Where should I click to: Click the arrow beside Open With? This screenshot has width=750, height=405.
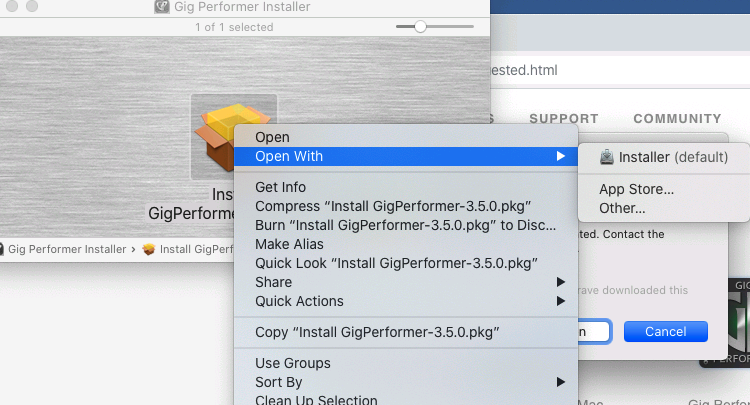coord(561,156)
